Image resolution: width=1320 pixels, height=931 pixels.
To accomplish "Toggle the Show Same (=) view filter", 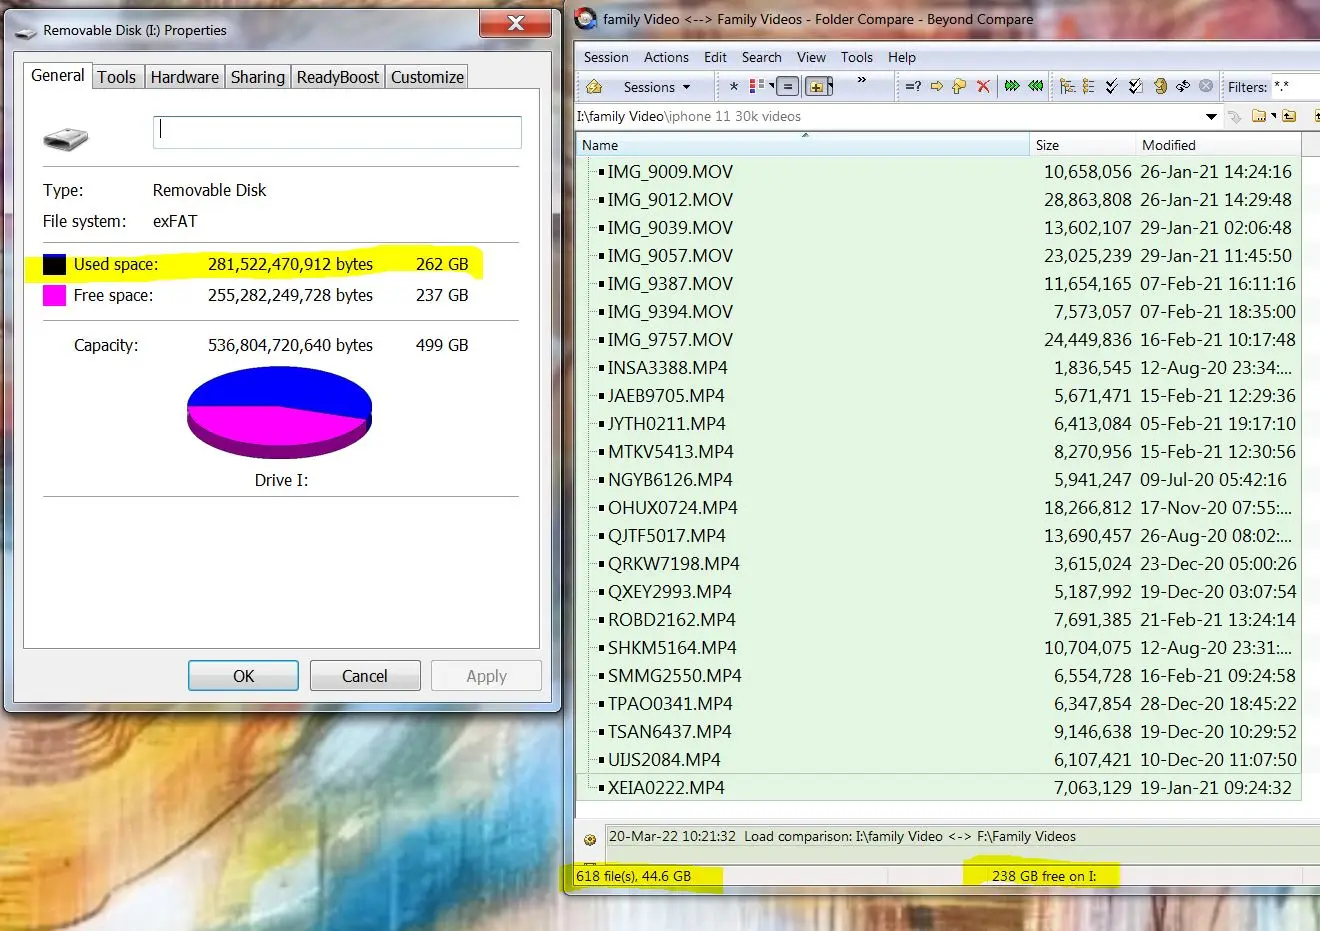I will [788, 87].
